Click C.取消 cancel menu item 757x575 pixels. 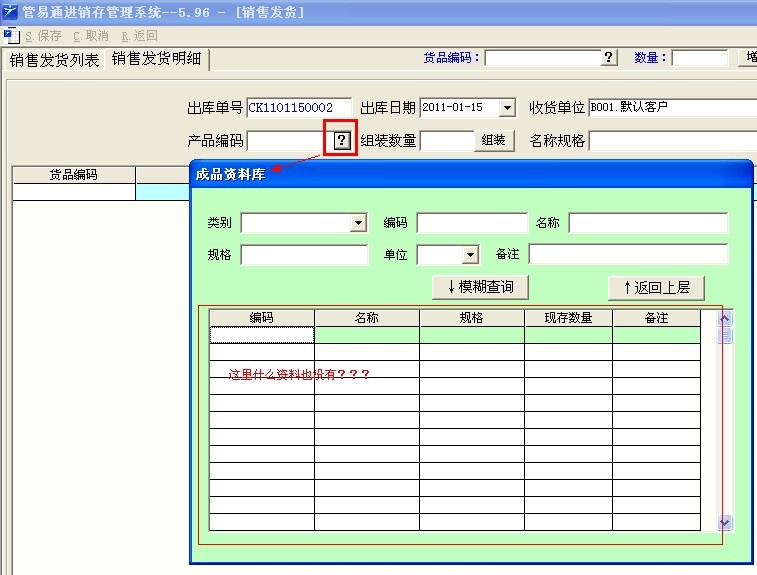tap(91, 36)
